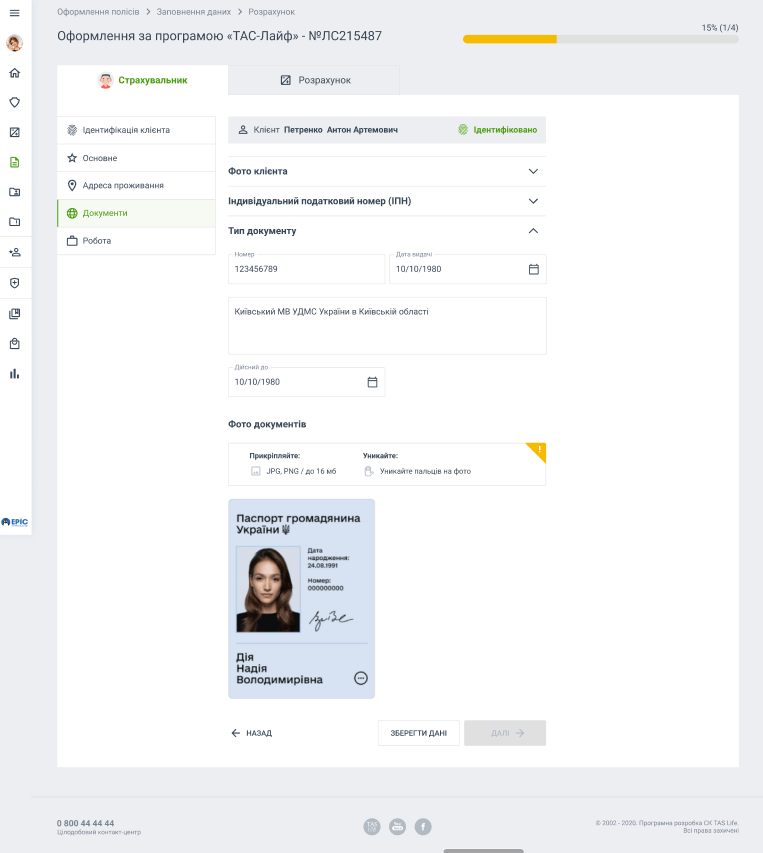This screenshot has height=853, width=763.
Task: Click the bar chart statistics sidebar icon
Action: (x=14, y=374)
